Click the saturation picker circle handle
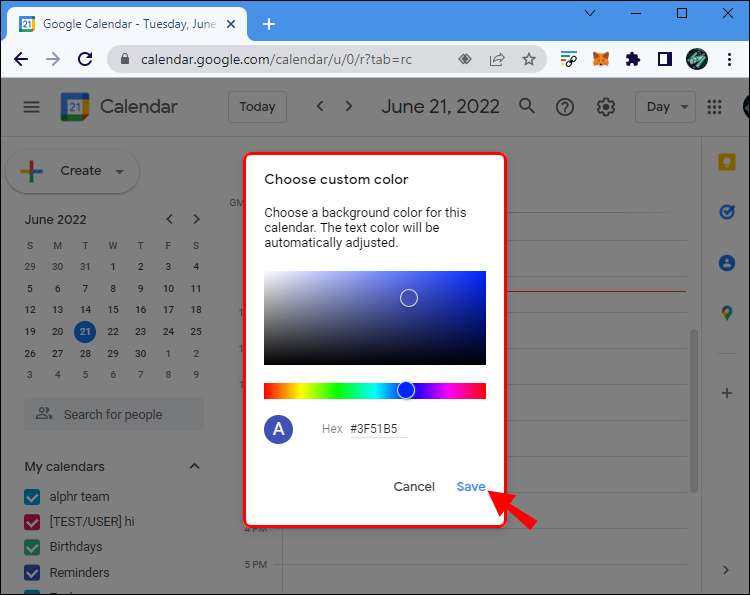This screenshot has width=750, height=595. click(x=408, y=298)
